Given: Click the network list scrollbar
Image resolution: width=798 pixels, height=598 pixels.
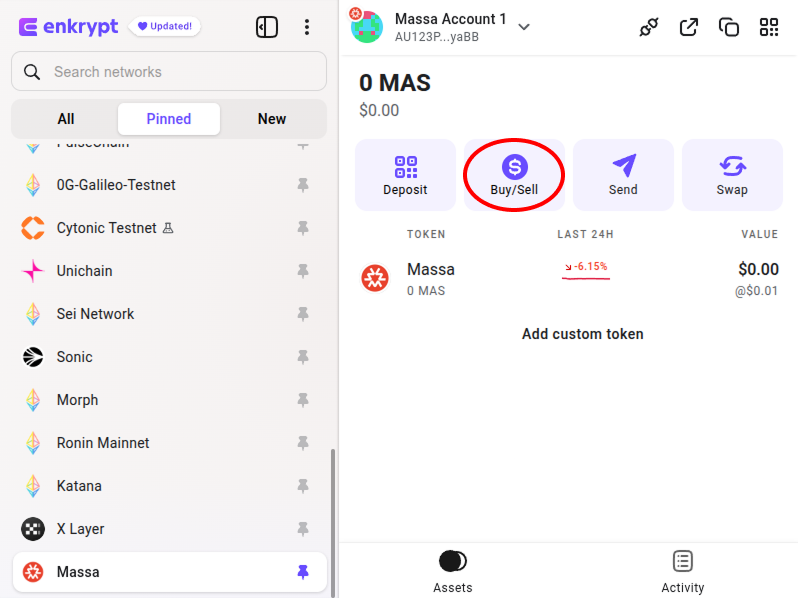Looking at the screenshot, I should coord(333,522).
